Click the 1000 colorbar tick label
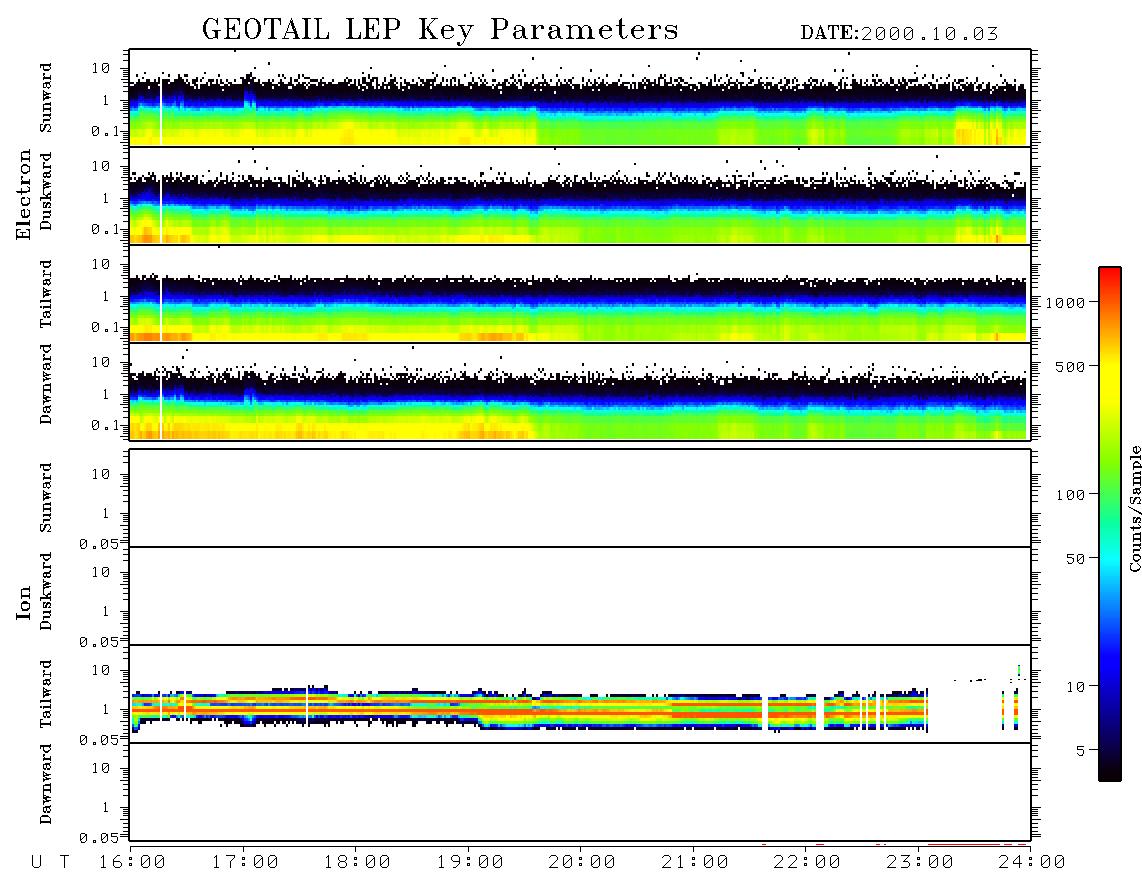The width and height of the screenshot is (1142, 880). point(1065,303)
